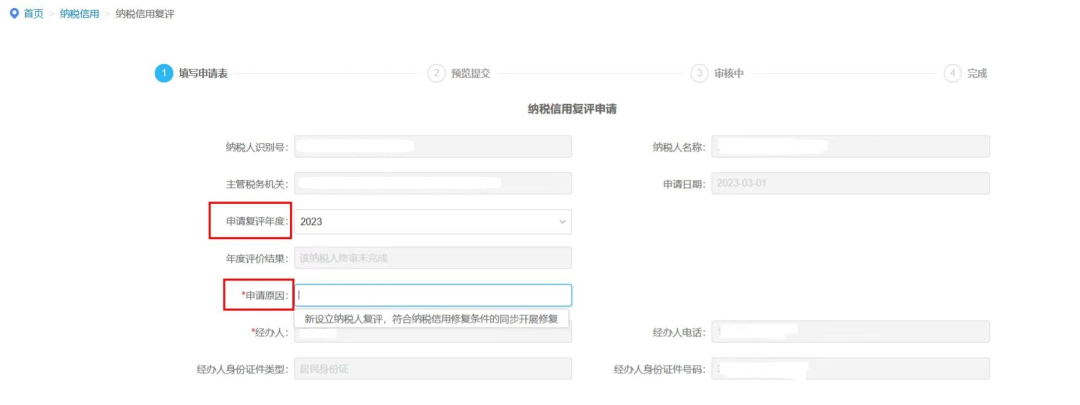The height and width of the screenshot is (405, 1080).
Task: Click the 纳税人识别号 field
Action: tap(433, 147)
